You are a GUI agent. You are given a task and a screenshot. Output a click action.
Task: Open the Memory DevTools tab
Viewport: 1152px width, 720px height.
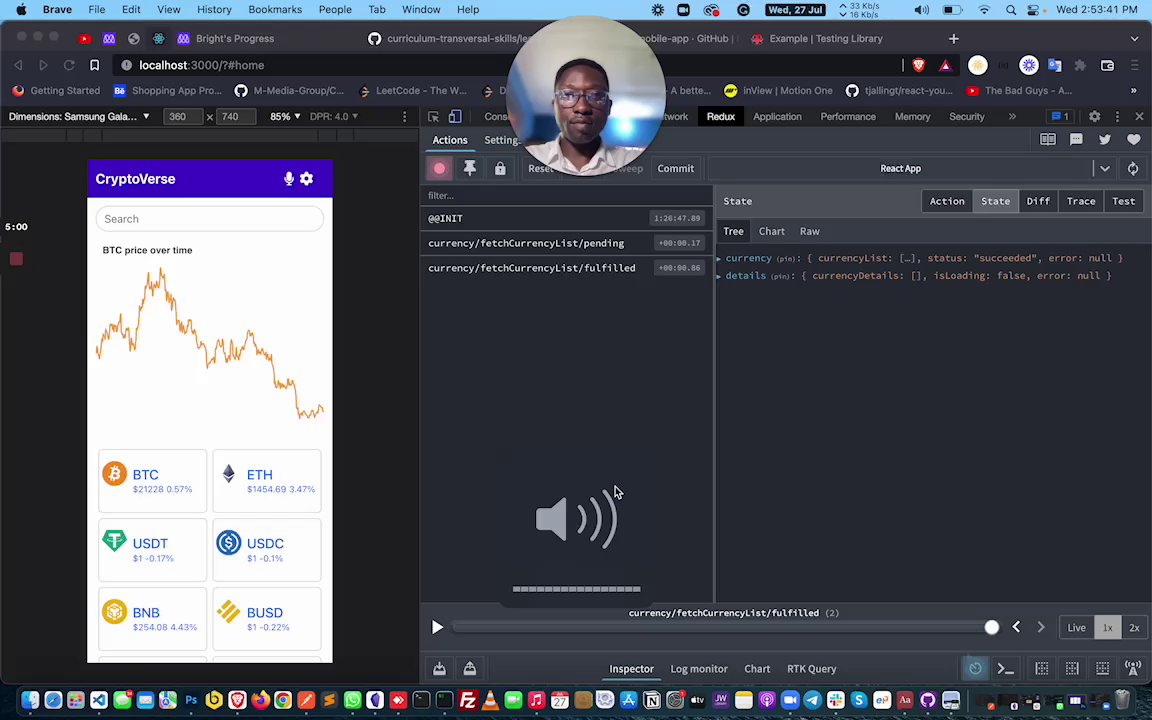[912, 116]
